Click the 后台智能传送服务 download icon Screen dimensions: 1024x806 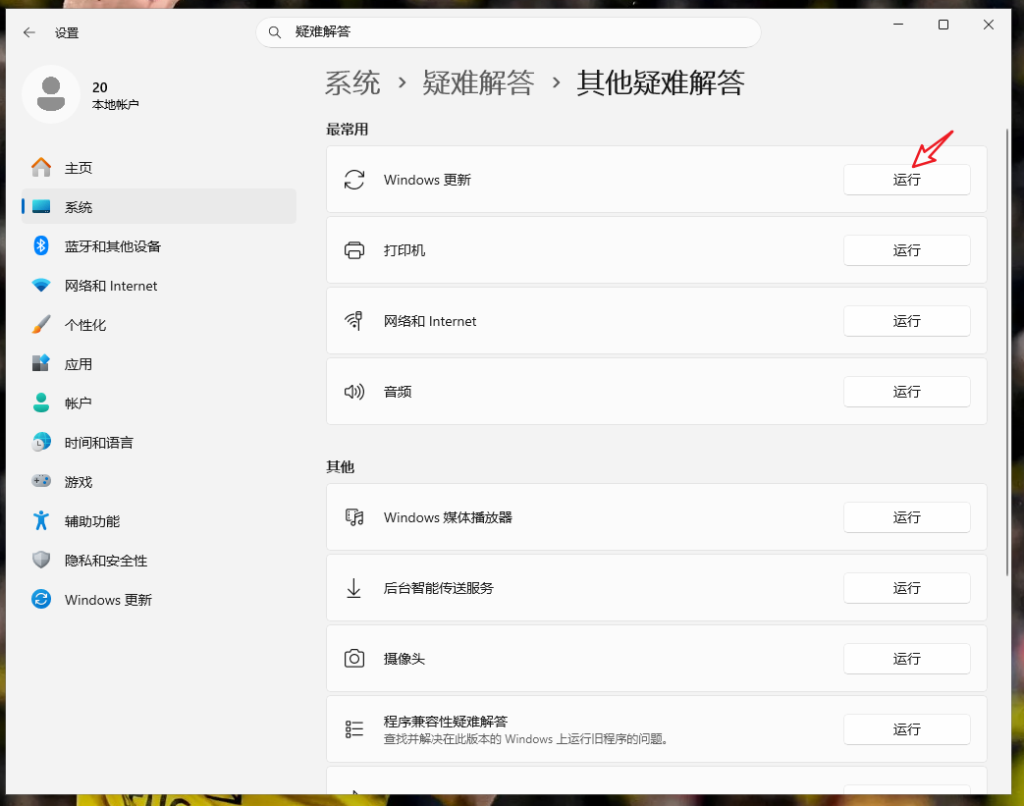(x=354, y=588)
